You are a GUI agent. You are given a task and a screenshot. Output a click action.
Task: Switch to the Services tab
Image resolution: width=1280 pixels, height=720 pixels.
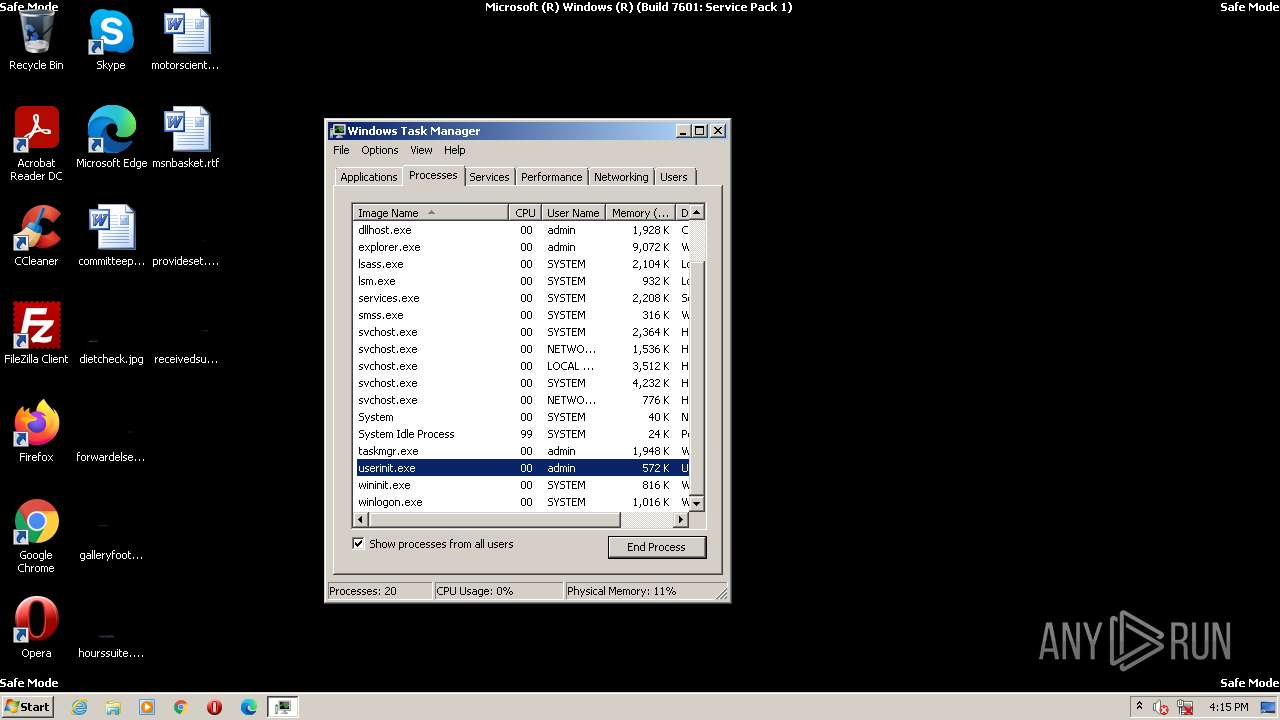[x=489, y=177]
